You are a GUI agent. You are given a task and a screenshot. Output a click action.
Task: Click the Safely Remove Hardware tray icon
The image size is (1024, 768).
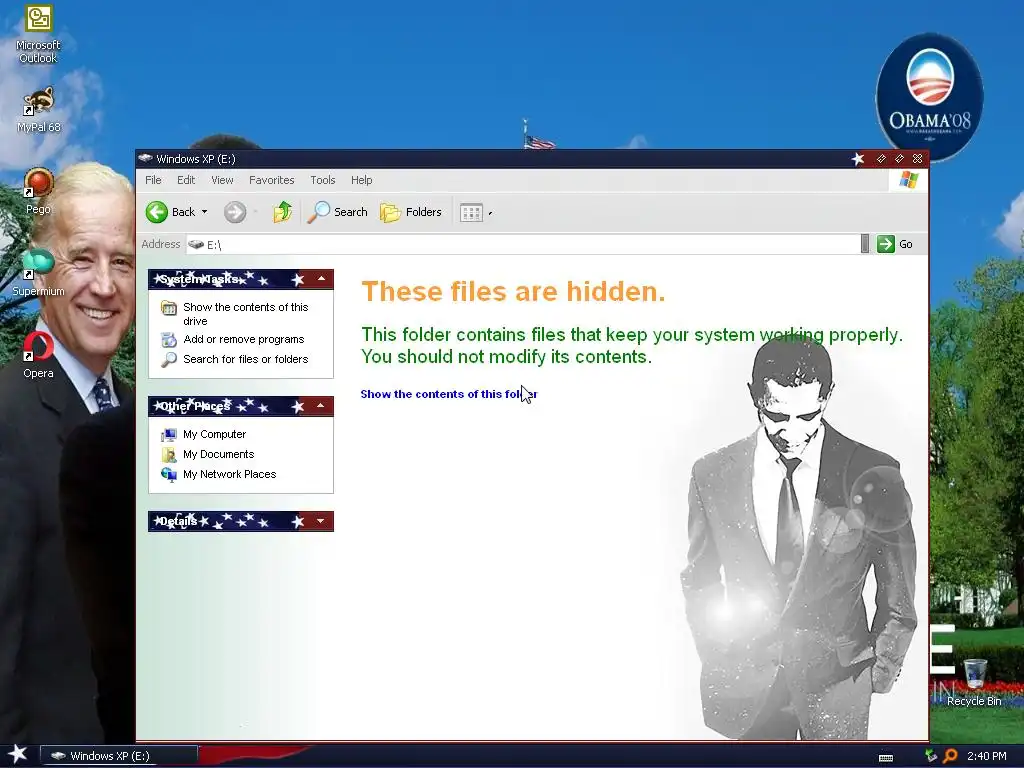tap(931, 756)
